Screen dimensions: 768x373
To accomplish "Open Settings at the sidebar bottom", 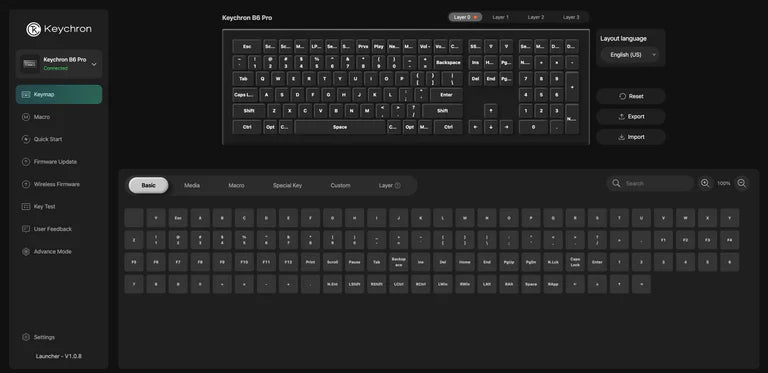I will (44, 337).
